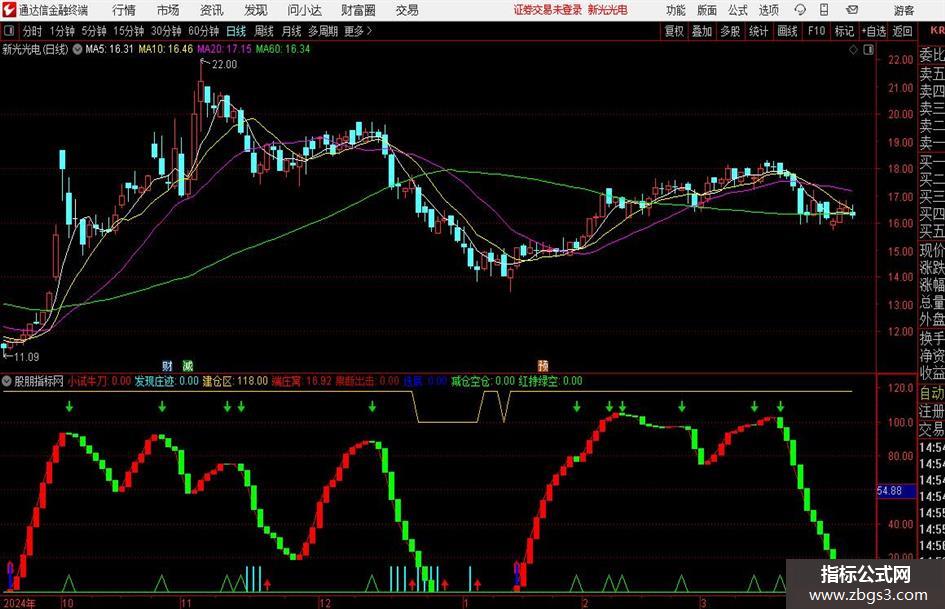Click the 建仓区: 118.00 indicator value
This screenshot has height=609, width=945.
235,381
